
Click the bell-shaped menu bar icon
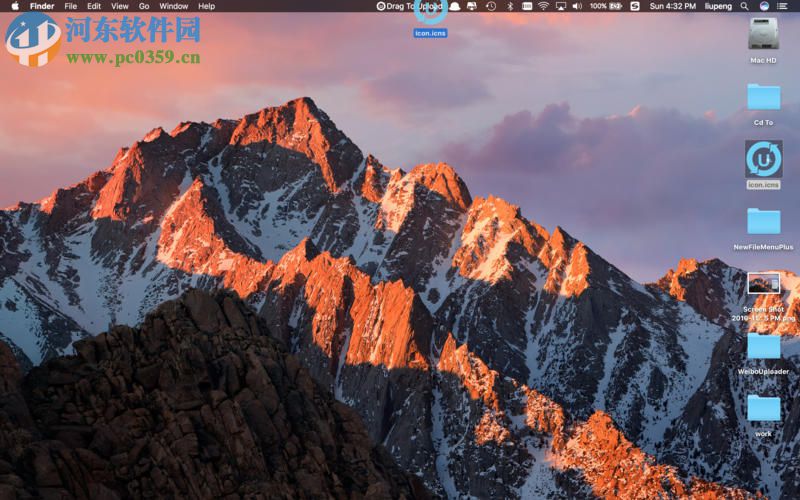point(454,6)
